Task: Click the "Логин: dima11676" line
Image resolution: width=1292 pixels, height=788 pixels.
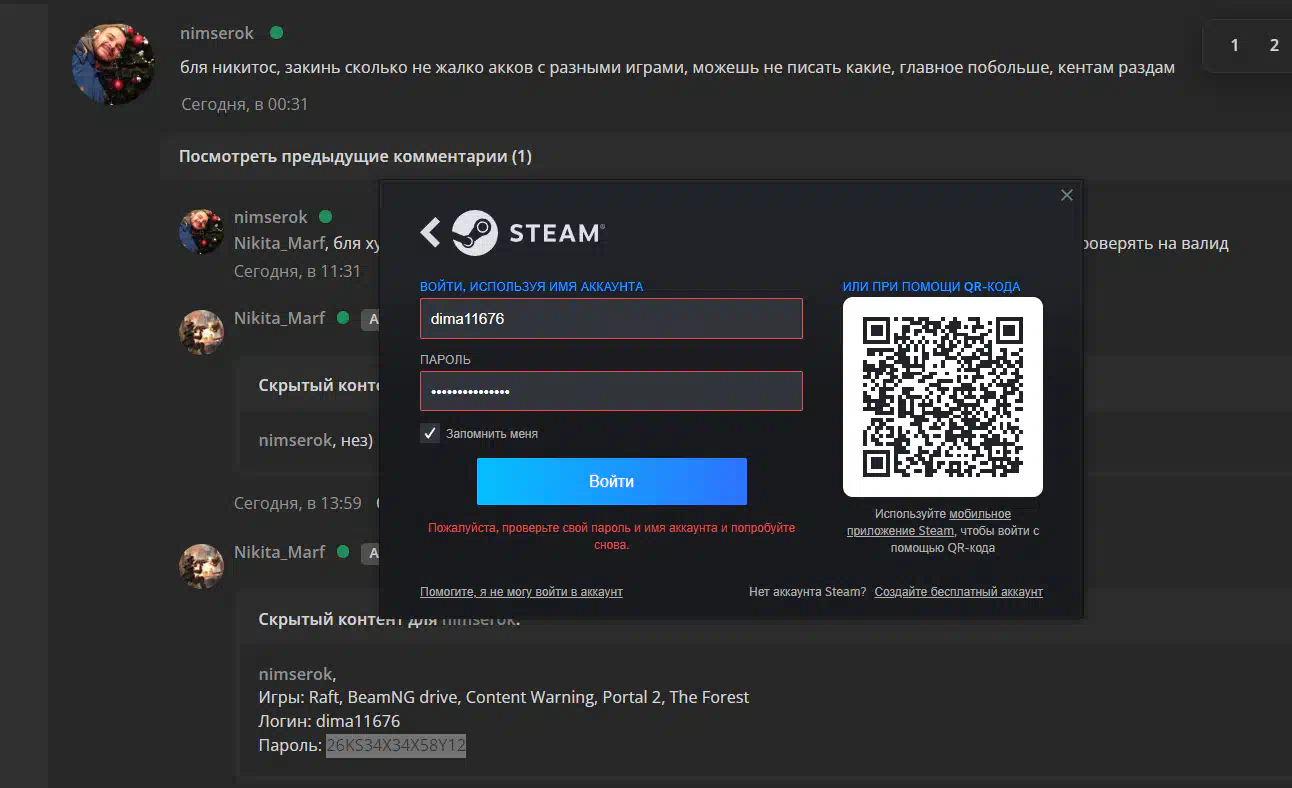Action: pyautogui.click(x=329, y=721)
